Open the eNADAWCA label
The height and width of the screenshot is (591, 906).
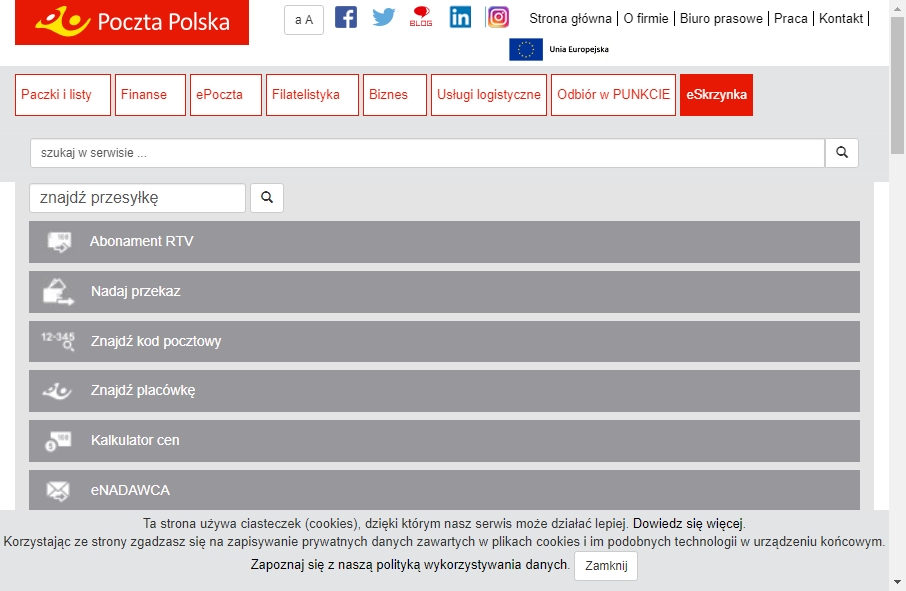pyautogui.click(x=130, y=490)
